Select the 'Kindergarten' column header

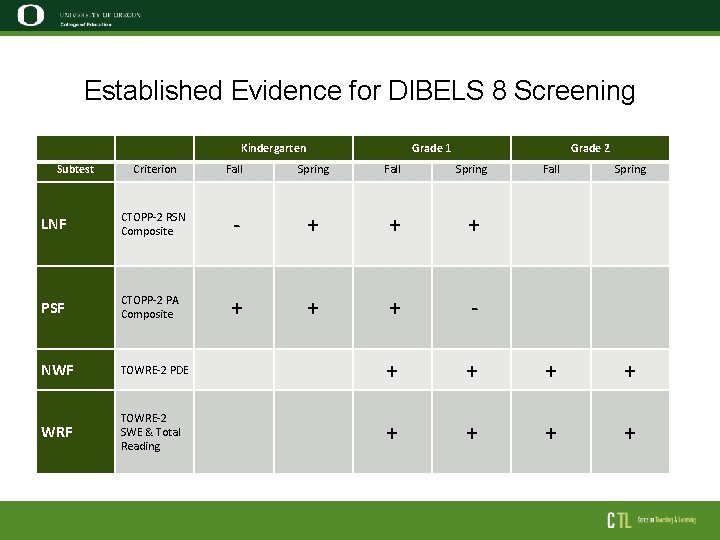click(274, 148)
